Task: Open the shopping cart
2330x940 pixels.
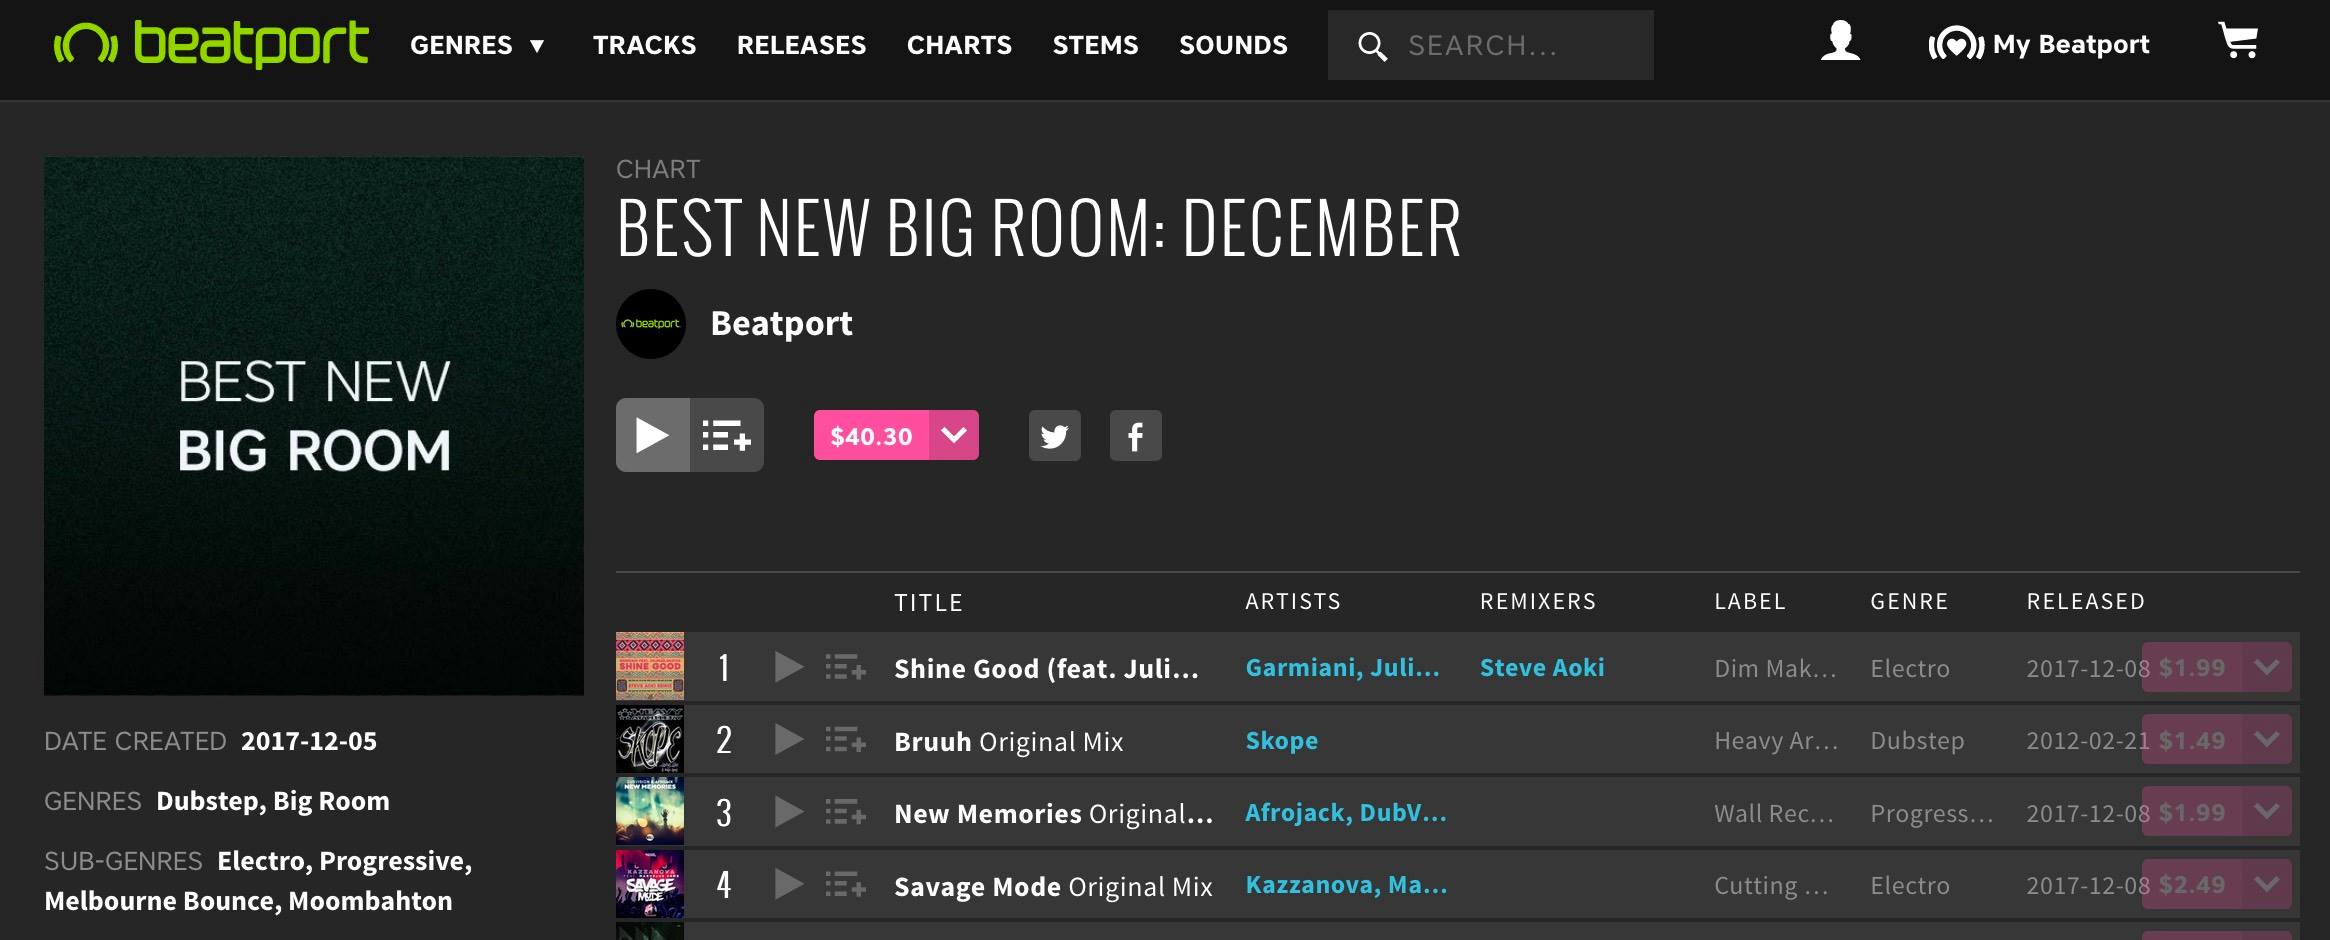Action: point(2238,41)
